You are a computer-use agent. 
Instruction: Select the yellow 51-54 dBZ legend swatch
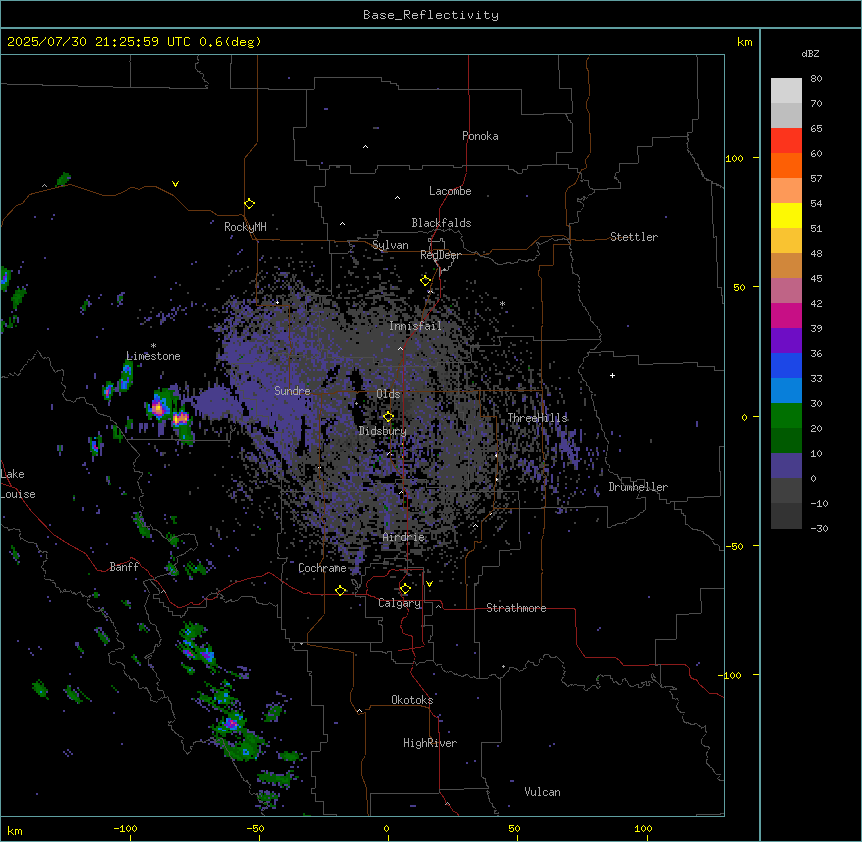pyautogui.click(x=786, y=215)
